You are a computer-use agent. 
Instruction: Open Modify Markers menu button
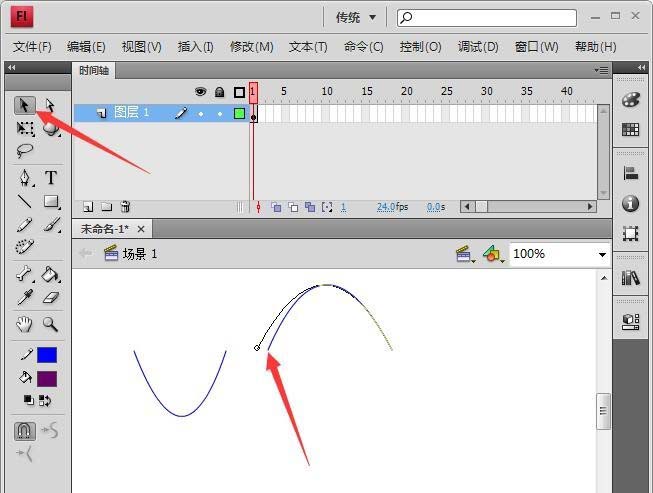327,207
